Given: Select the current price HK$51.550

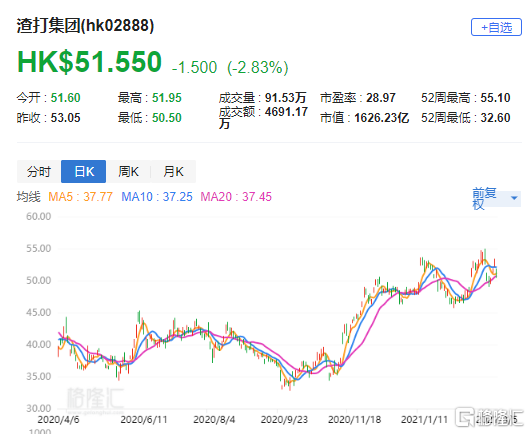Looking at the screenshot, I should point(90,62).
